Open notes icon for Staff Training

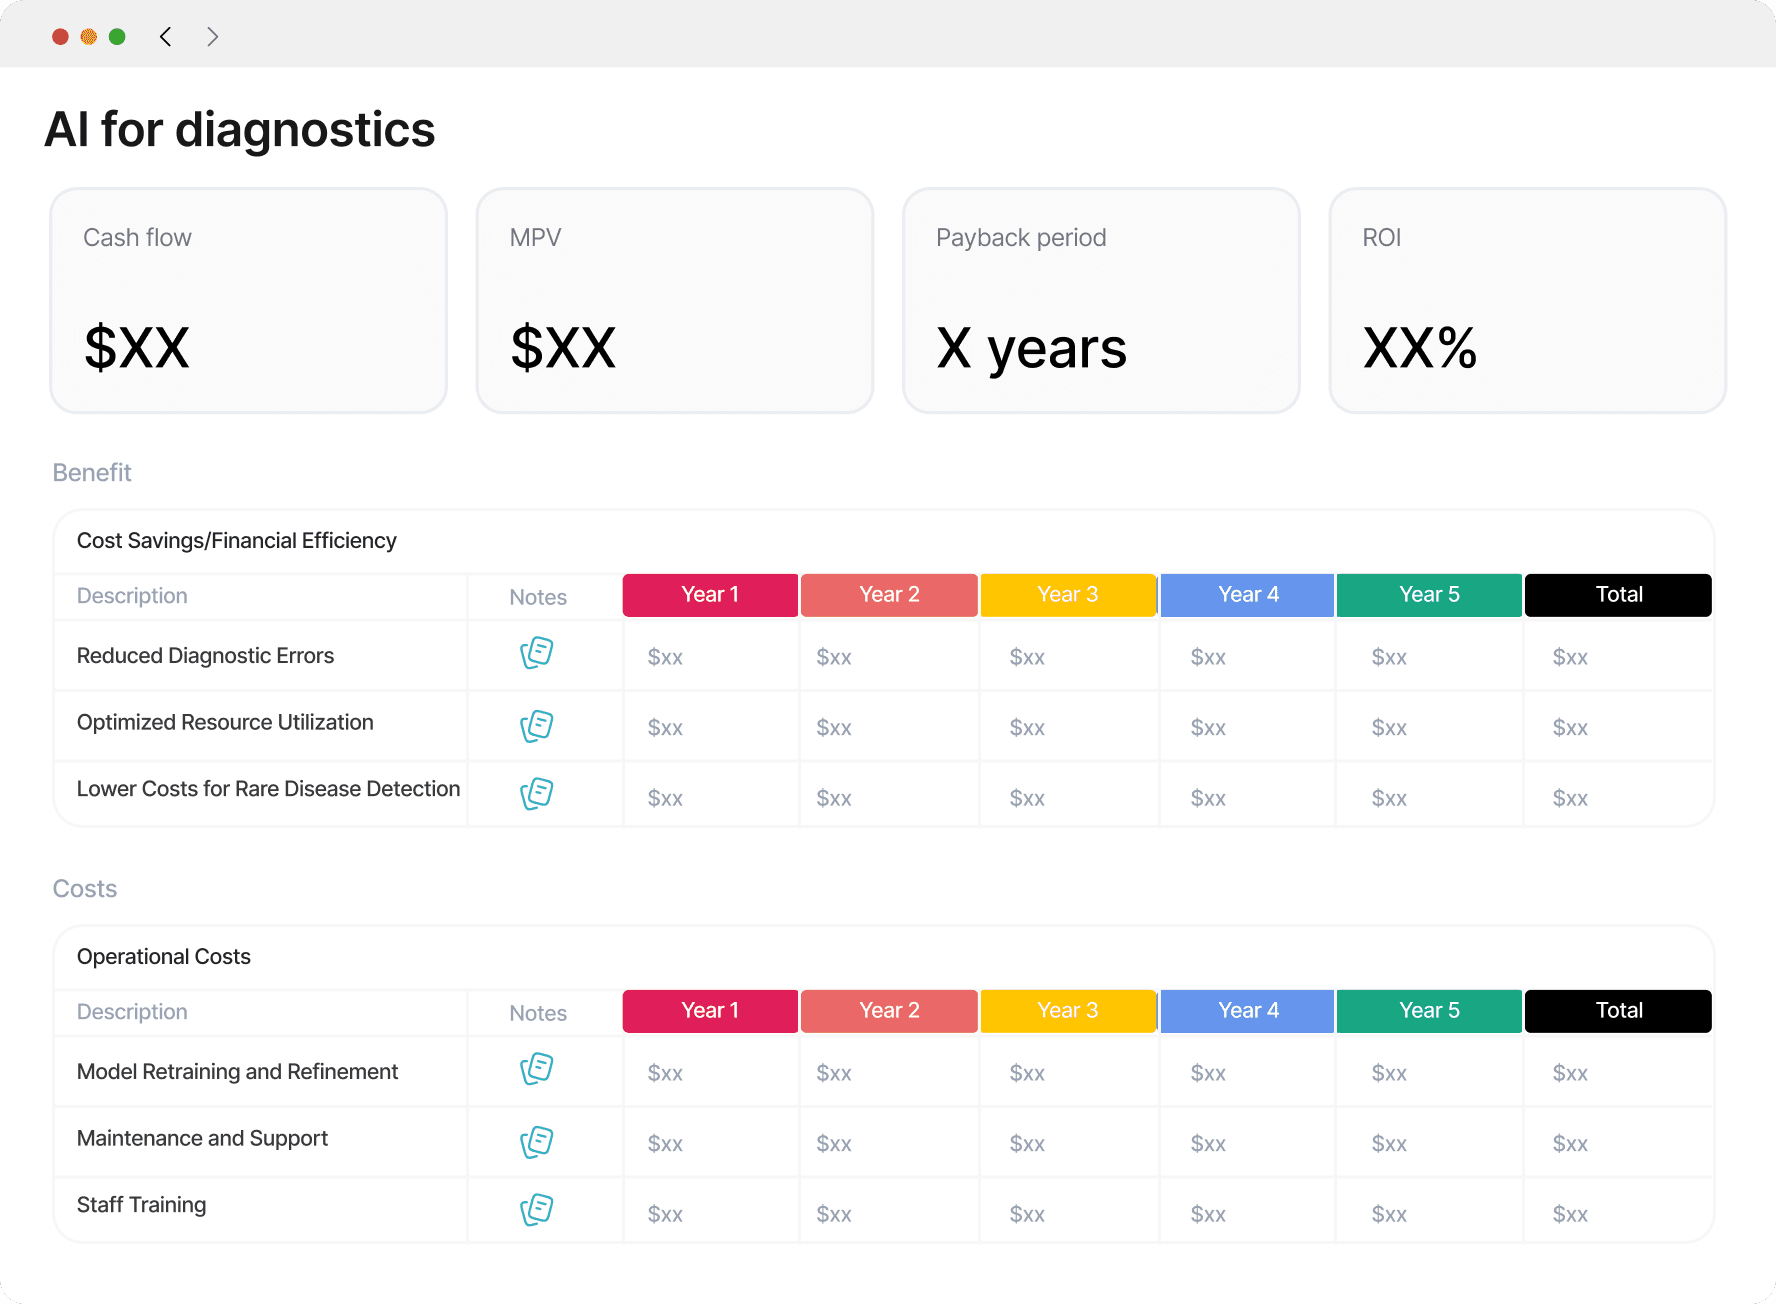[x=537, y=1210]
